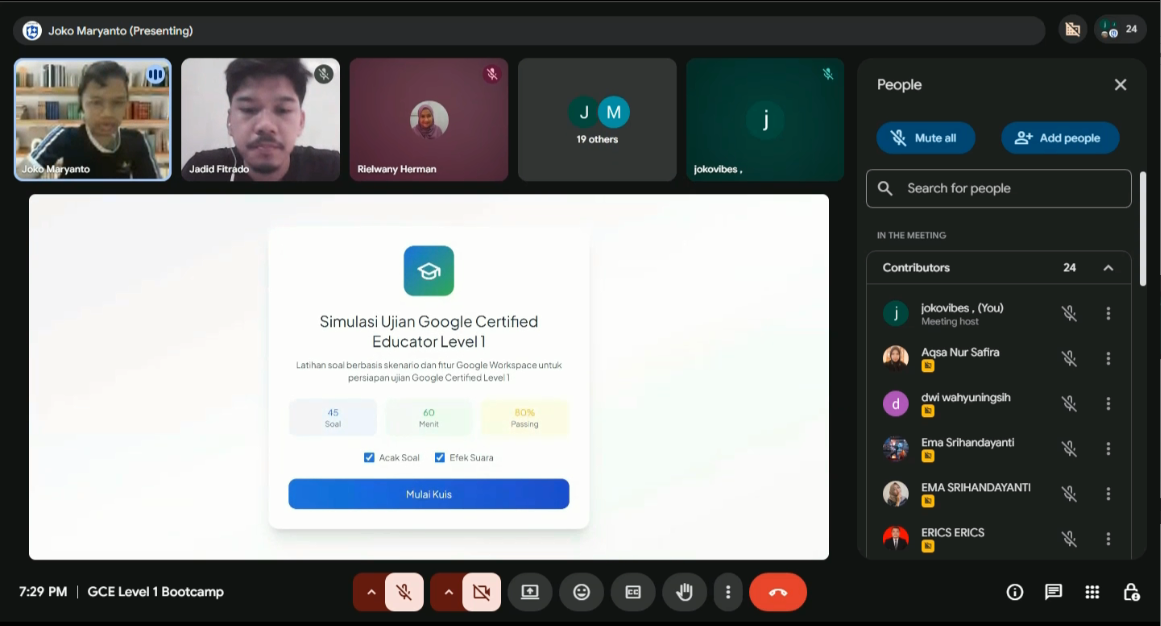Open audio settings arrow beside microphone
Viewport: 1161px width, 626px height.
point(371,592)
